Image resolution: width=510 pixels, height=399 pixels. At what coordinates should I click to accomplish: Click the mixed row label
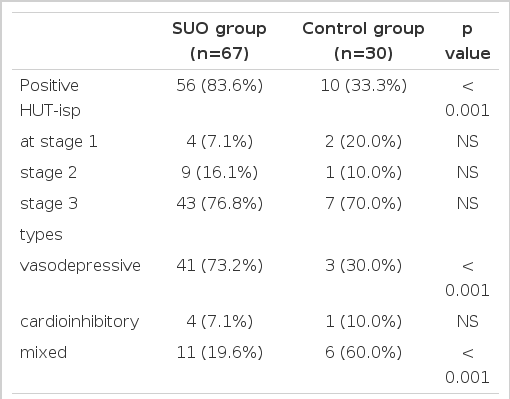pyautogui.click(x=43, y=352)
